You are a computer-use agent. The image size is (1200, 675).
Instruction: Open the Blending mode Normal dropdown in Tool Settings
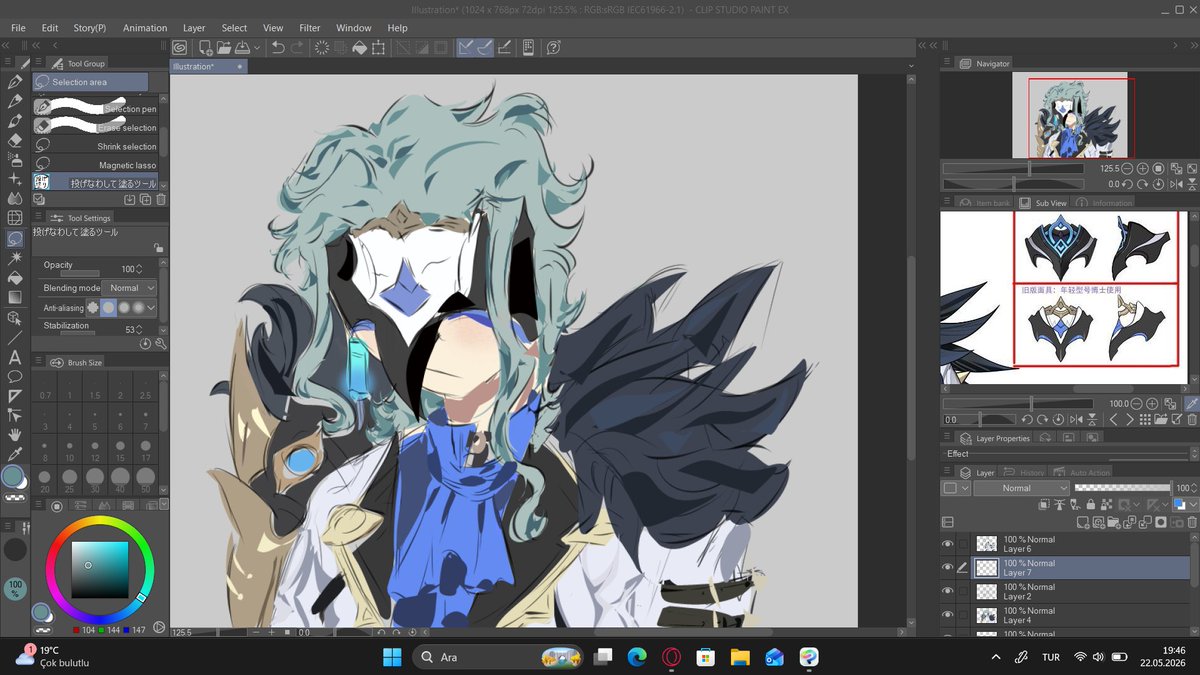click(x=129, y=288)
